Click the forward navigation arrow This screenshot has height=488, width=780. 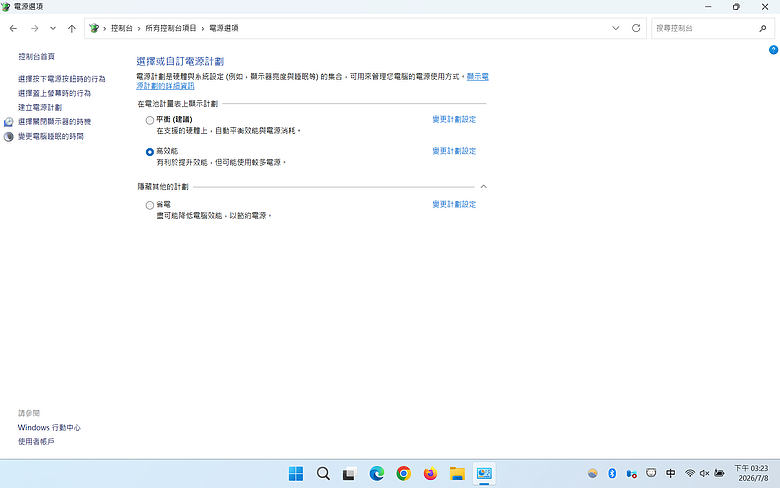click(x=34, y=28)
